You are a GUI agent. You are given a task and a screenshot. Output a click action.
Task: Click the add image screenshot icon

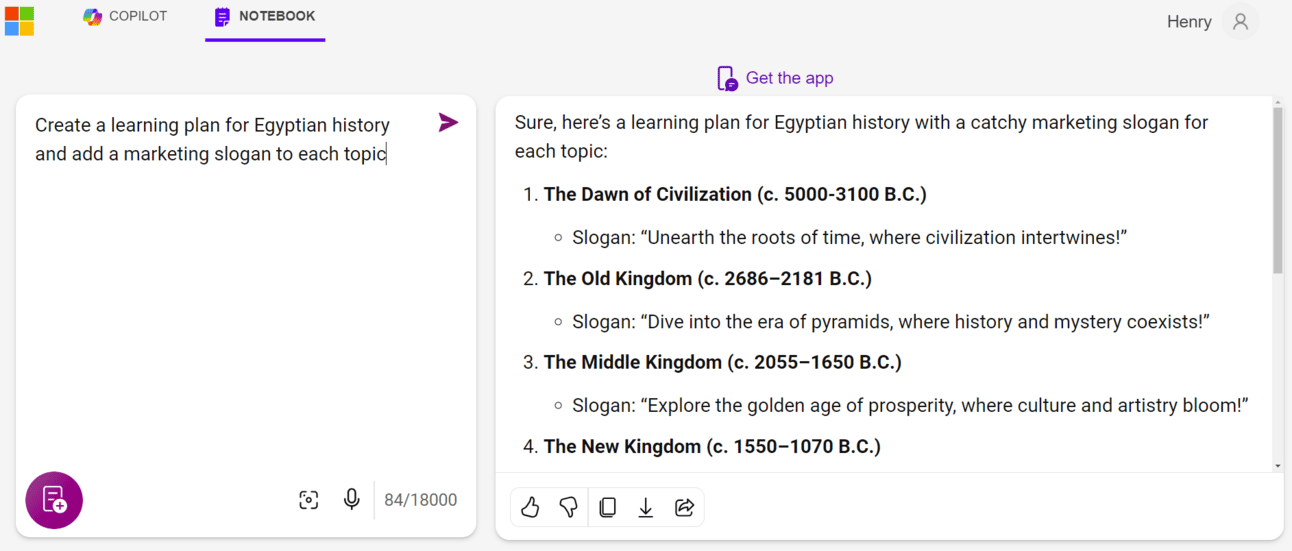coord(309,500)
